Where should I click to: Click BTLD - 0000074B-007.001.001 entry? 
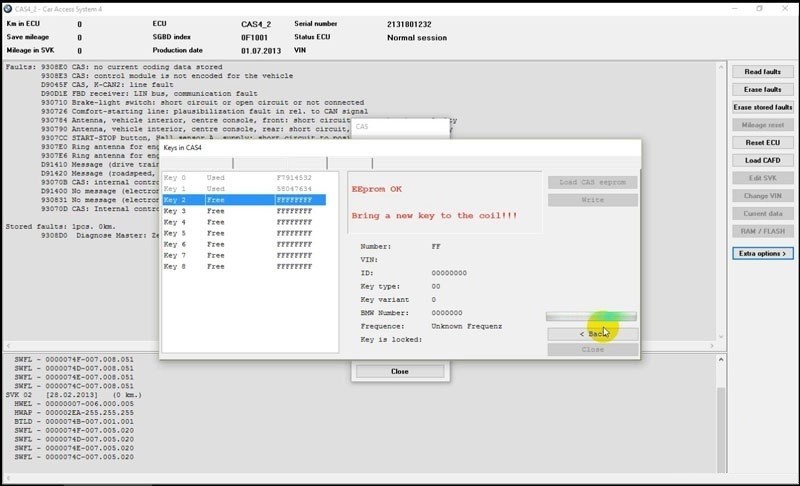(74, 422)
